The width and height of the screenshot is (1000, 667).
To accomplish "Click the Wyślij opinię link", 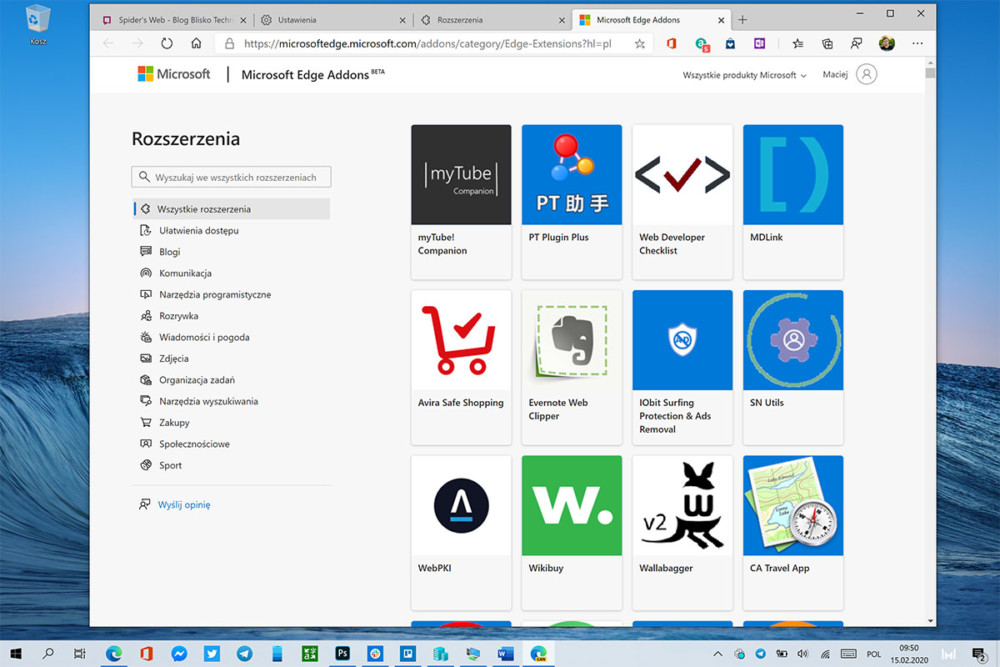I will pyautogui.click(x=184, y=504).
